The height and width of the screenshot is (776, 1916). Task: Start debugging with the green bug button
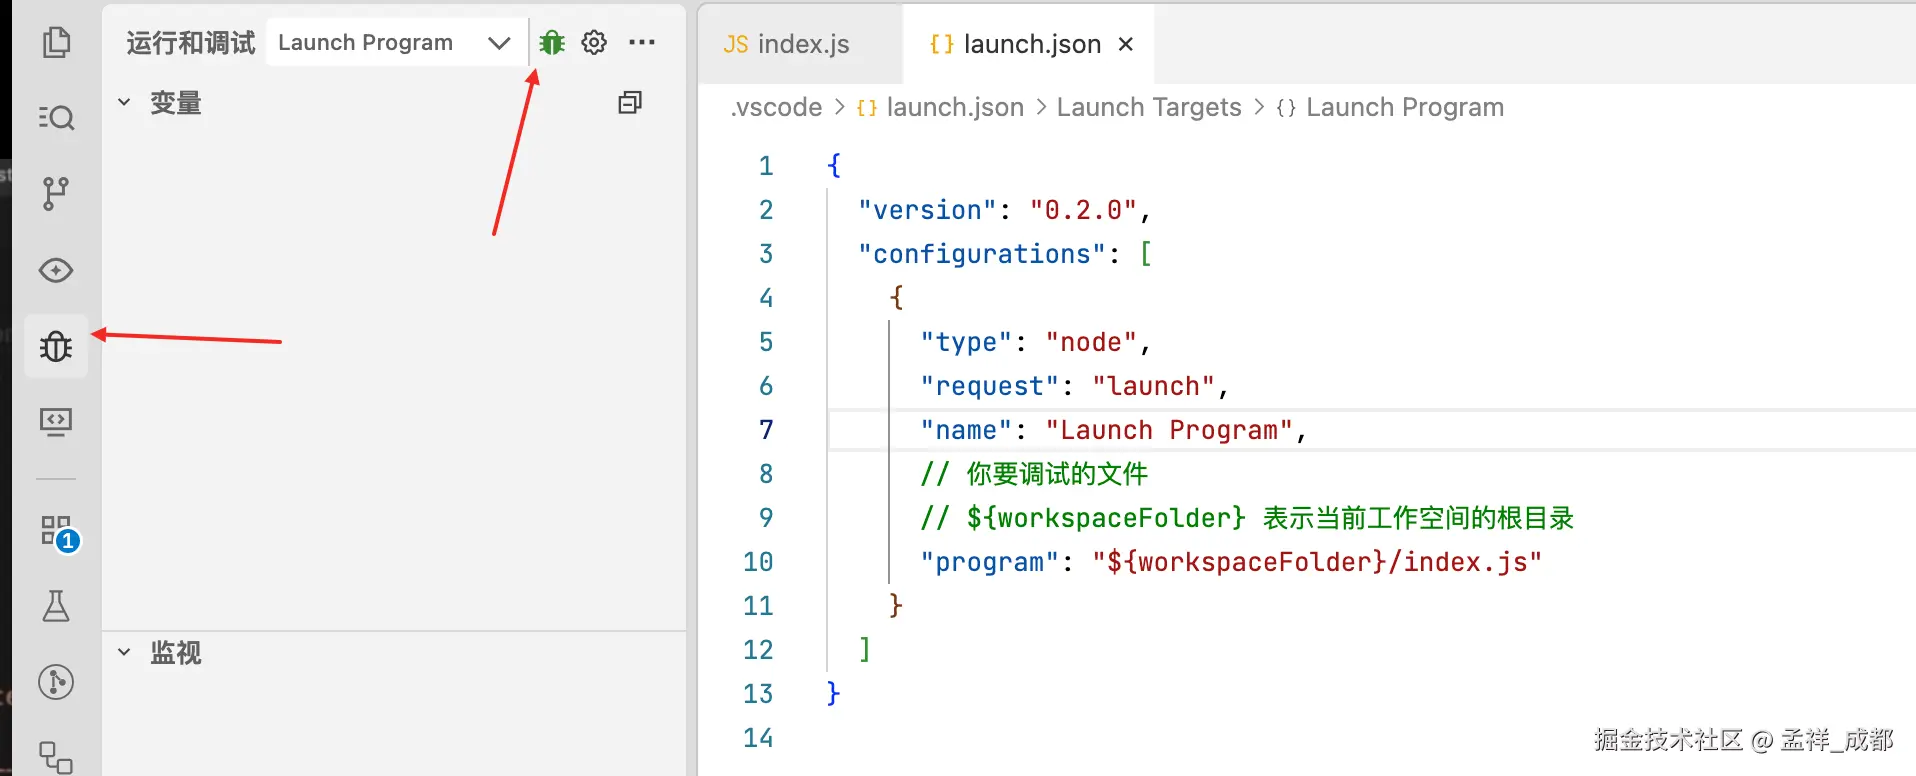pyautogui.click(x=552, y=43)
